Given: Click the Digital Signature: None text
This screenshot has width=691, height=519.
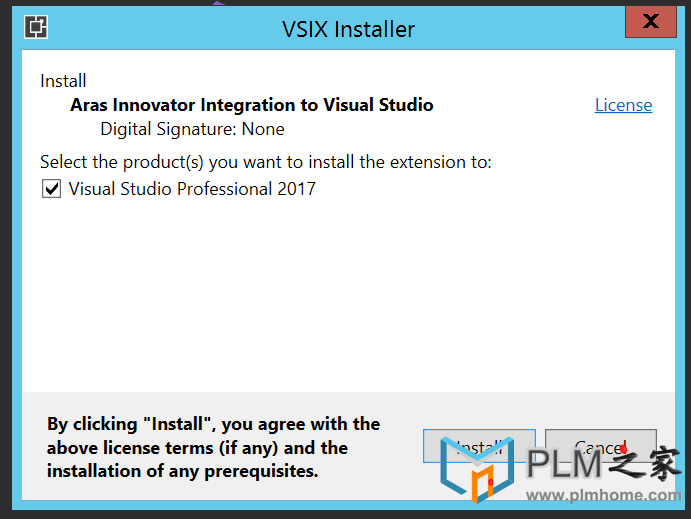Looking at the screenshot, I should coord(192,129).
